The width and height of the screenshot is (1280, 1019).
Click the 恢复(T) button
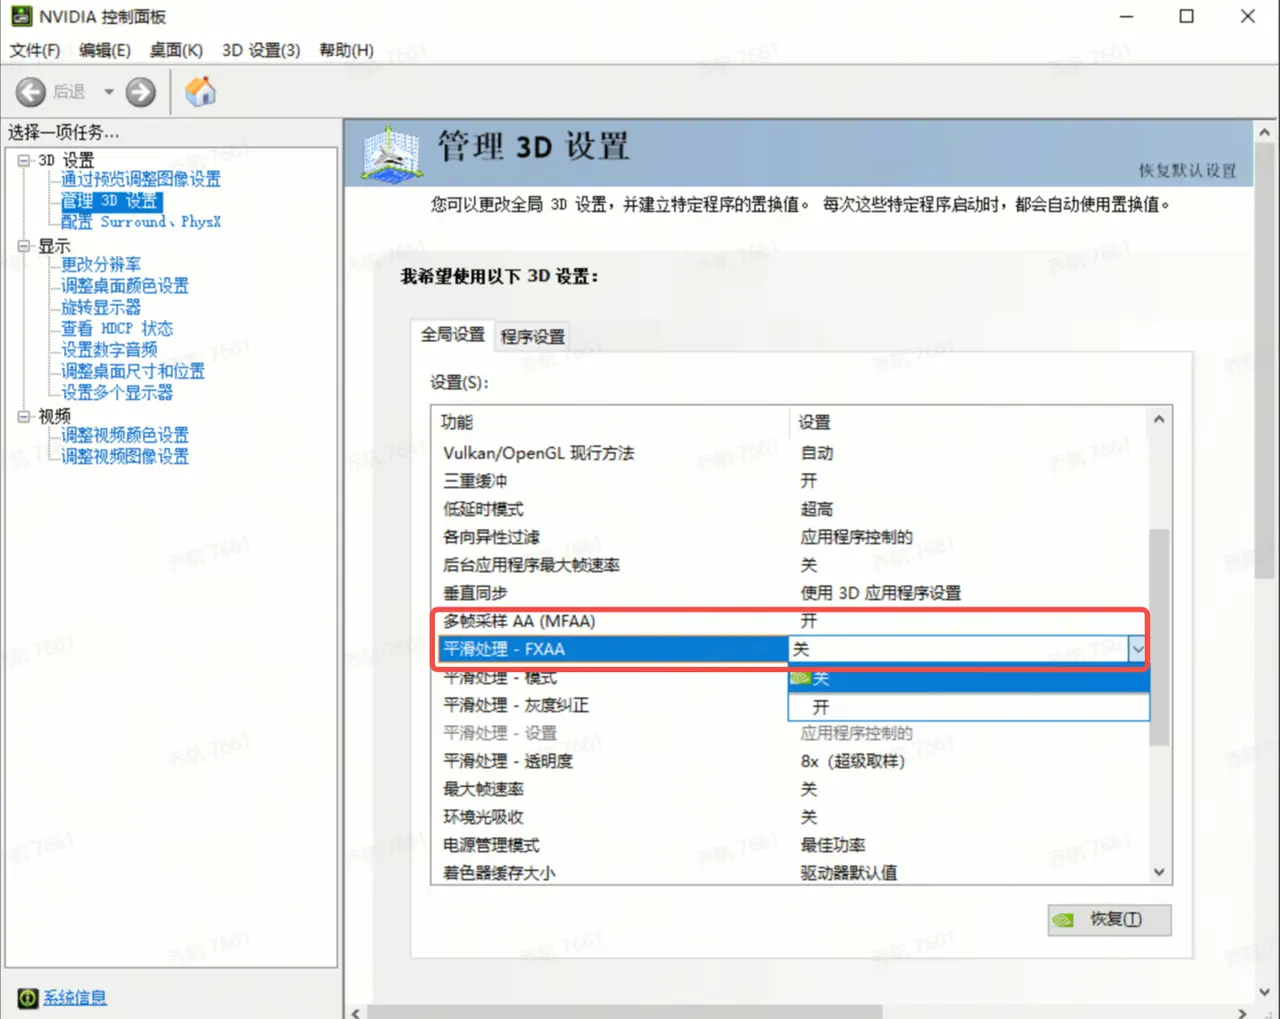[x=1109, y=920]
